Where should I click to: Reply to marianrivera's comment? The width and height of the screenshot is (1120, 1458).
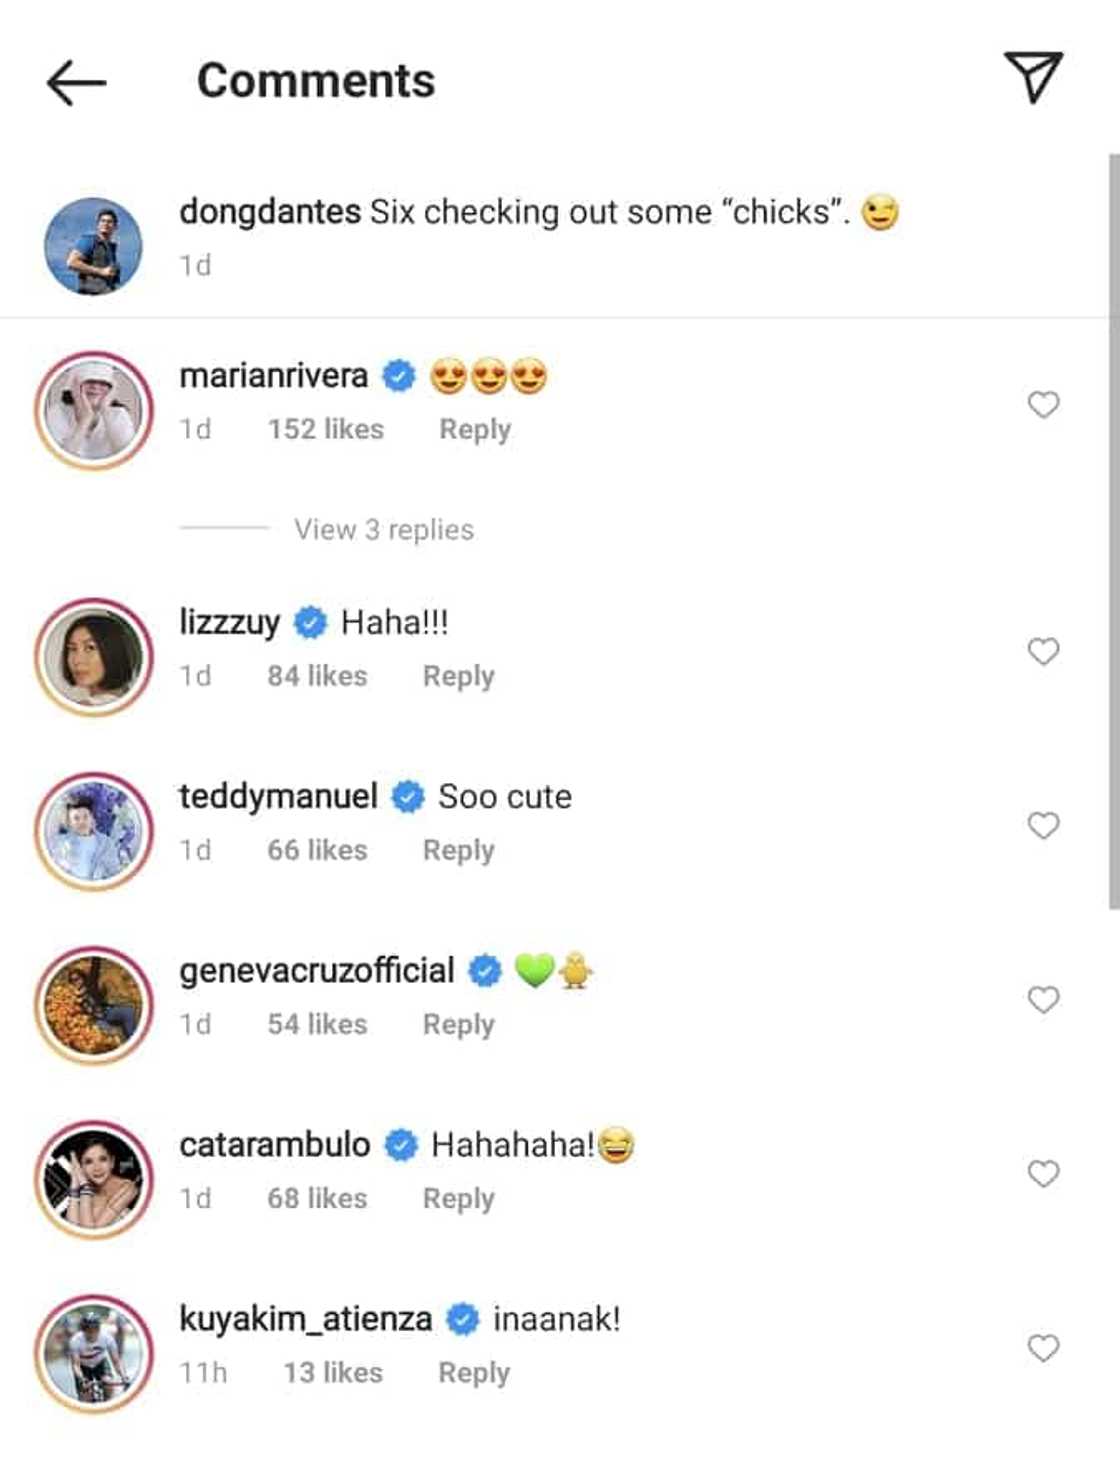(x=475, y=429)
